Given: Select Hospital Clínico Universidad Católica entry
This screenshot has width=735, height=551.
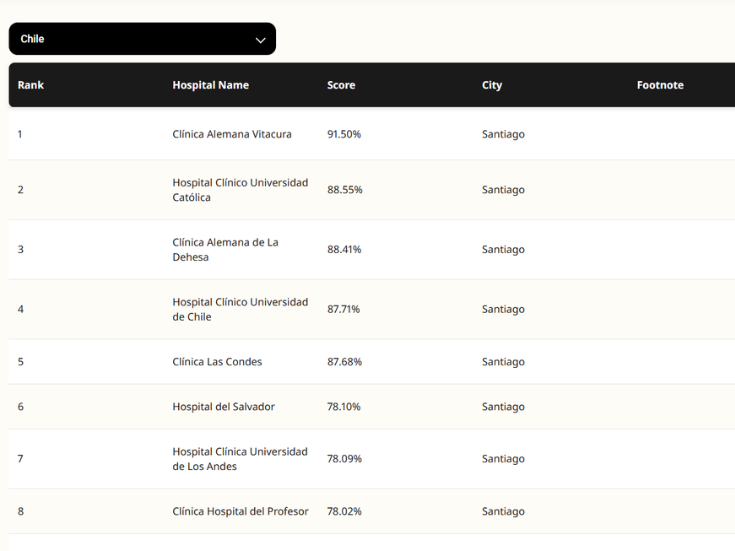Looking at the screenshot, I should click(240, 190).
